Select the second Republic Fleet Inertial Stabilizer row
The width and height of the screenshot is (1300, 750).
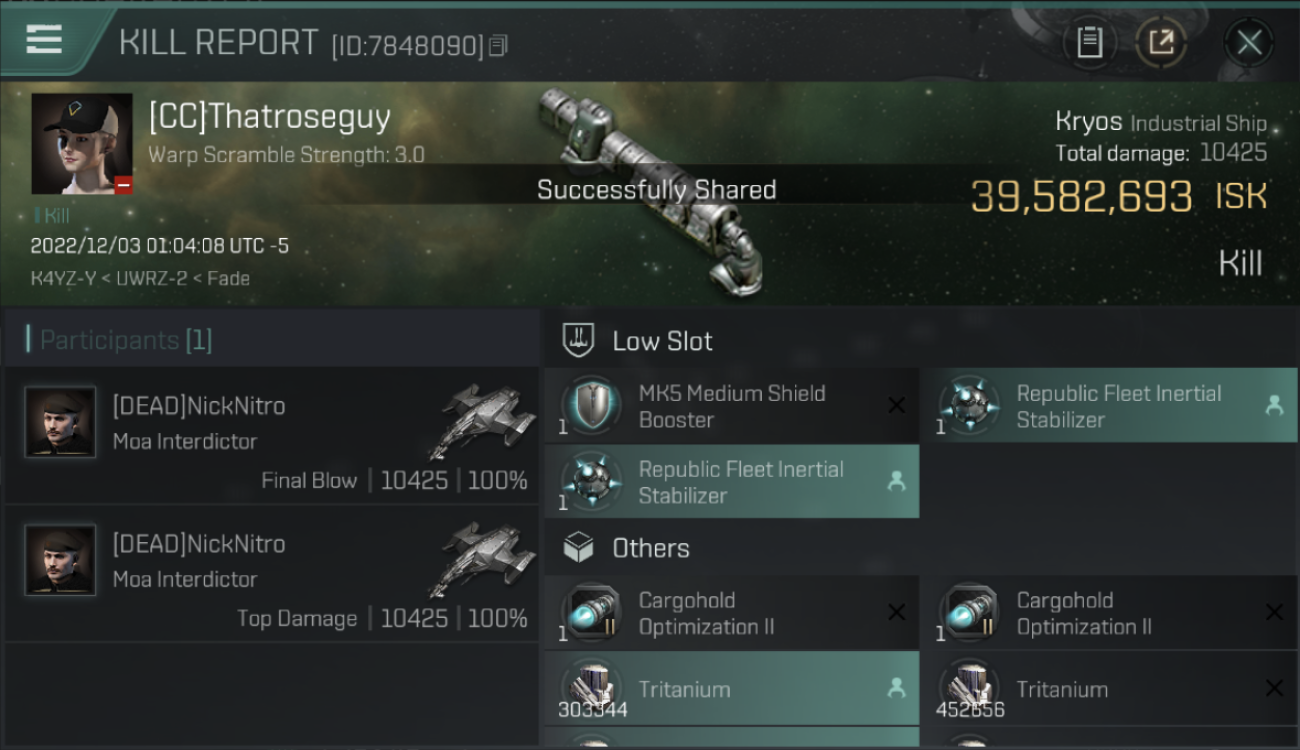tap(732, 482)
